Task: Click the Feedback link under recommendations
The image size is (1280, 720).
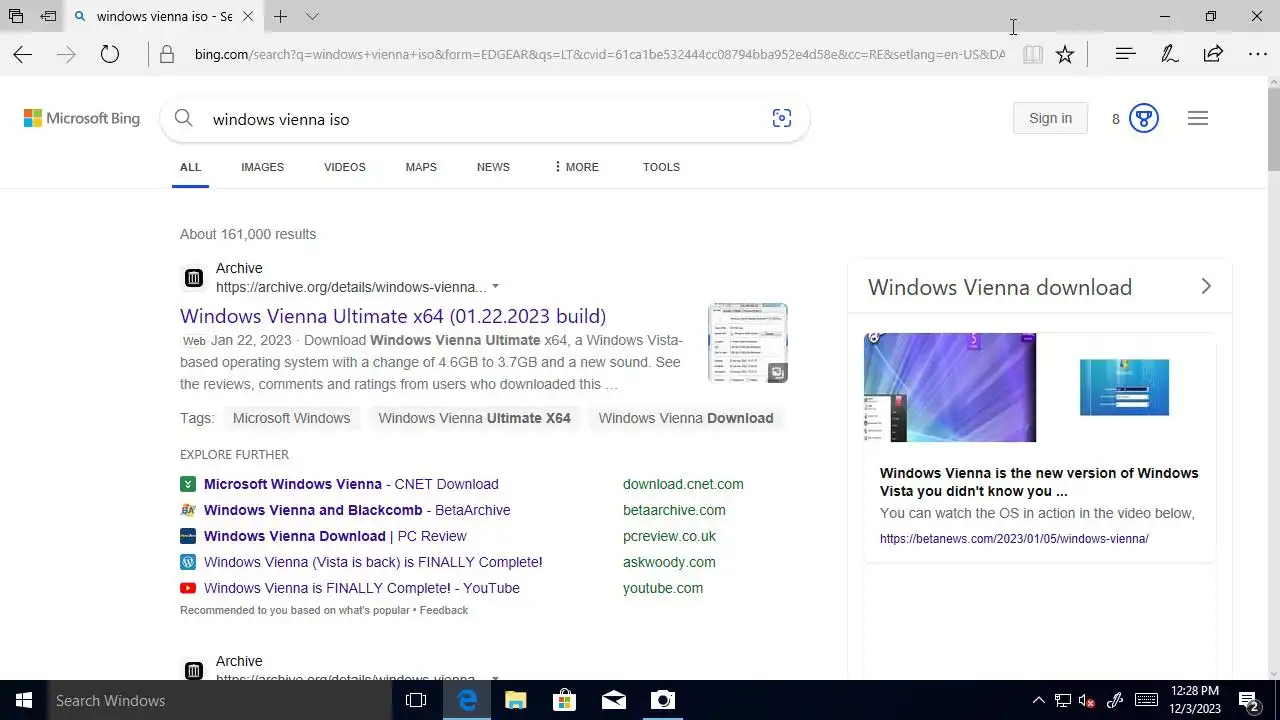Action: point(444,610)
